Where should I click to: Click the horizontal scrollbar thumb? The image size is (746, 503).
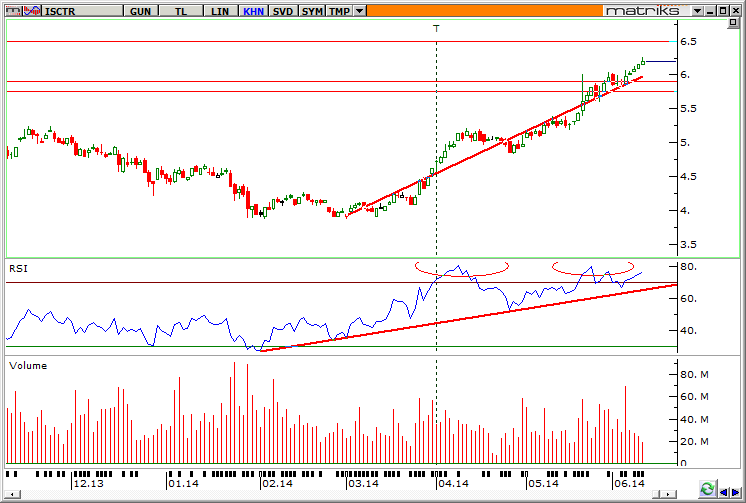[x=658, y=494]
